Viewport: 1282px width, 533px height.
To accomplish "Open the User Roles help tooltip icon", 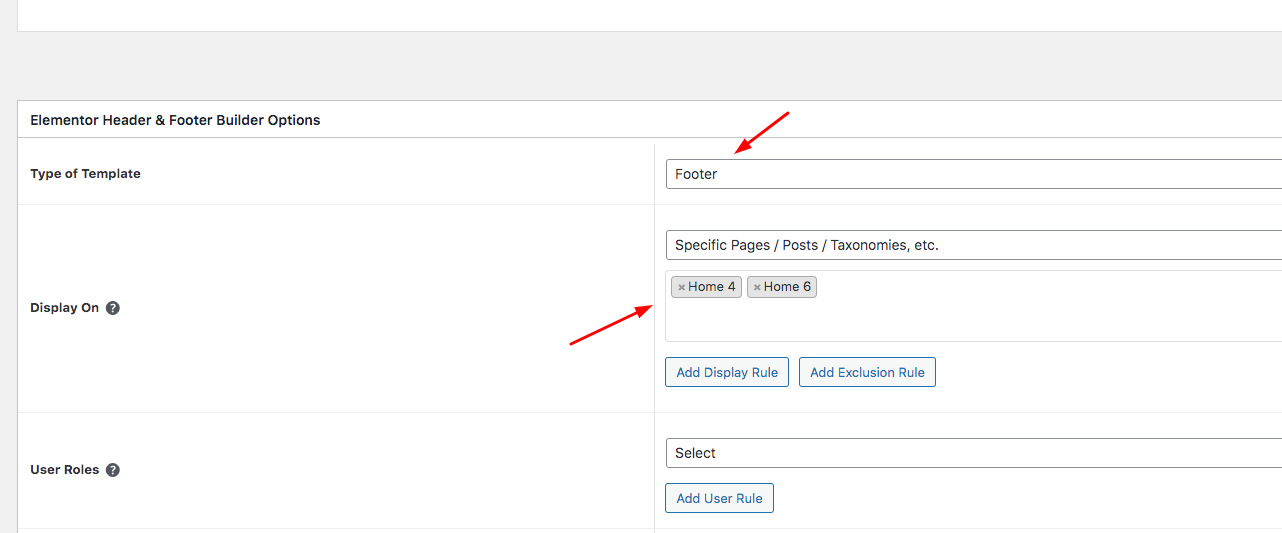I will coord(113,470).
